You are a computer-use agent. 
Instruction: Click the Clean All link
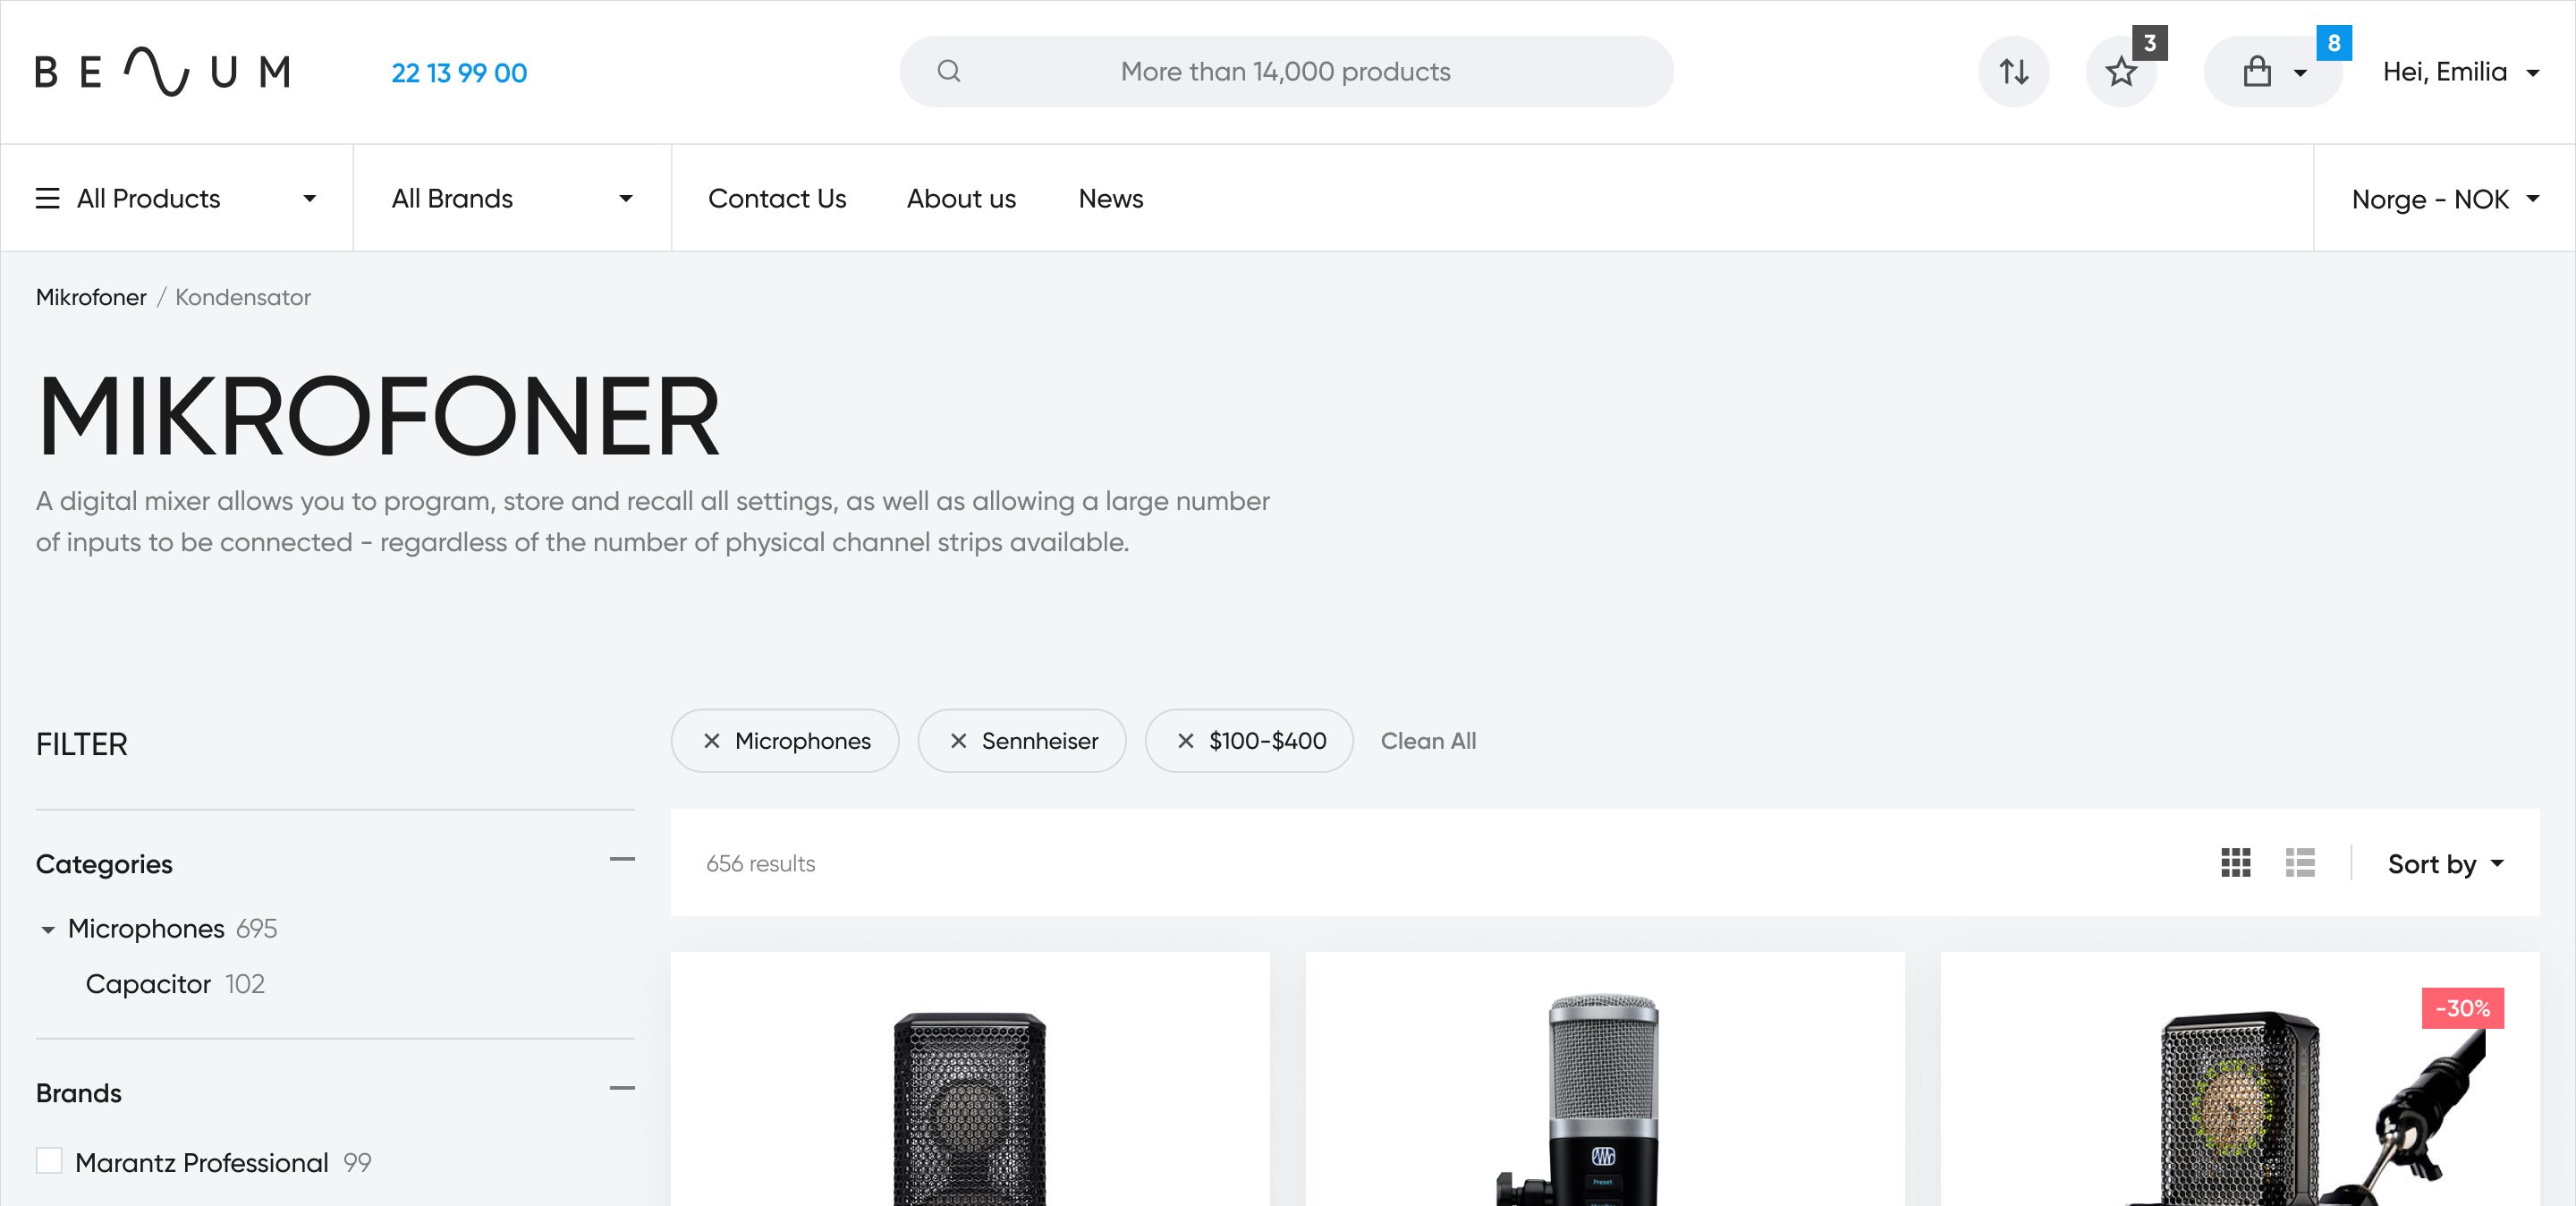[1428, 741]
